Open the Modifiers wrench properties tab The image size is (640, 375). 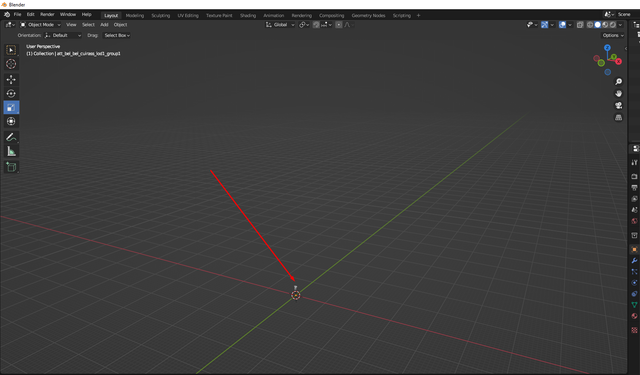634,260
